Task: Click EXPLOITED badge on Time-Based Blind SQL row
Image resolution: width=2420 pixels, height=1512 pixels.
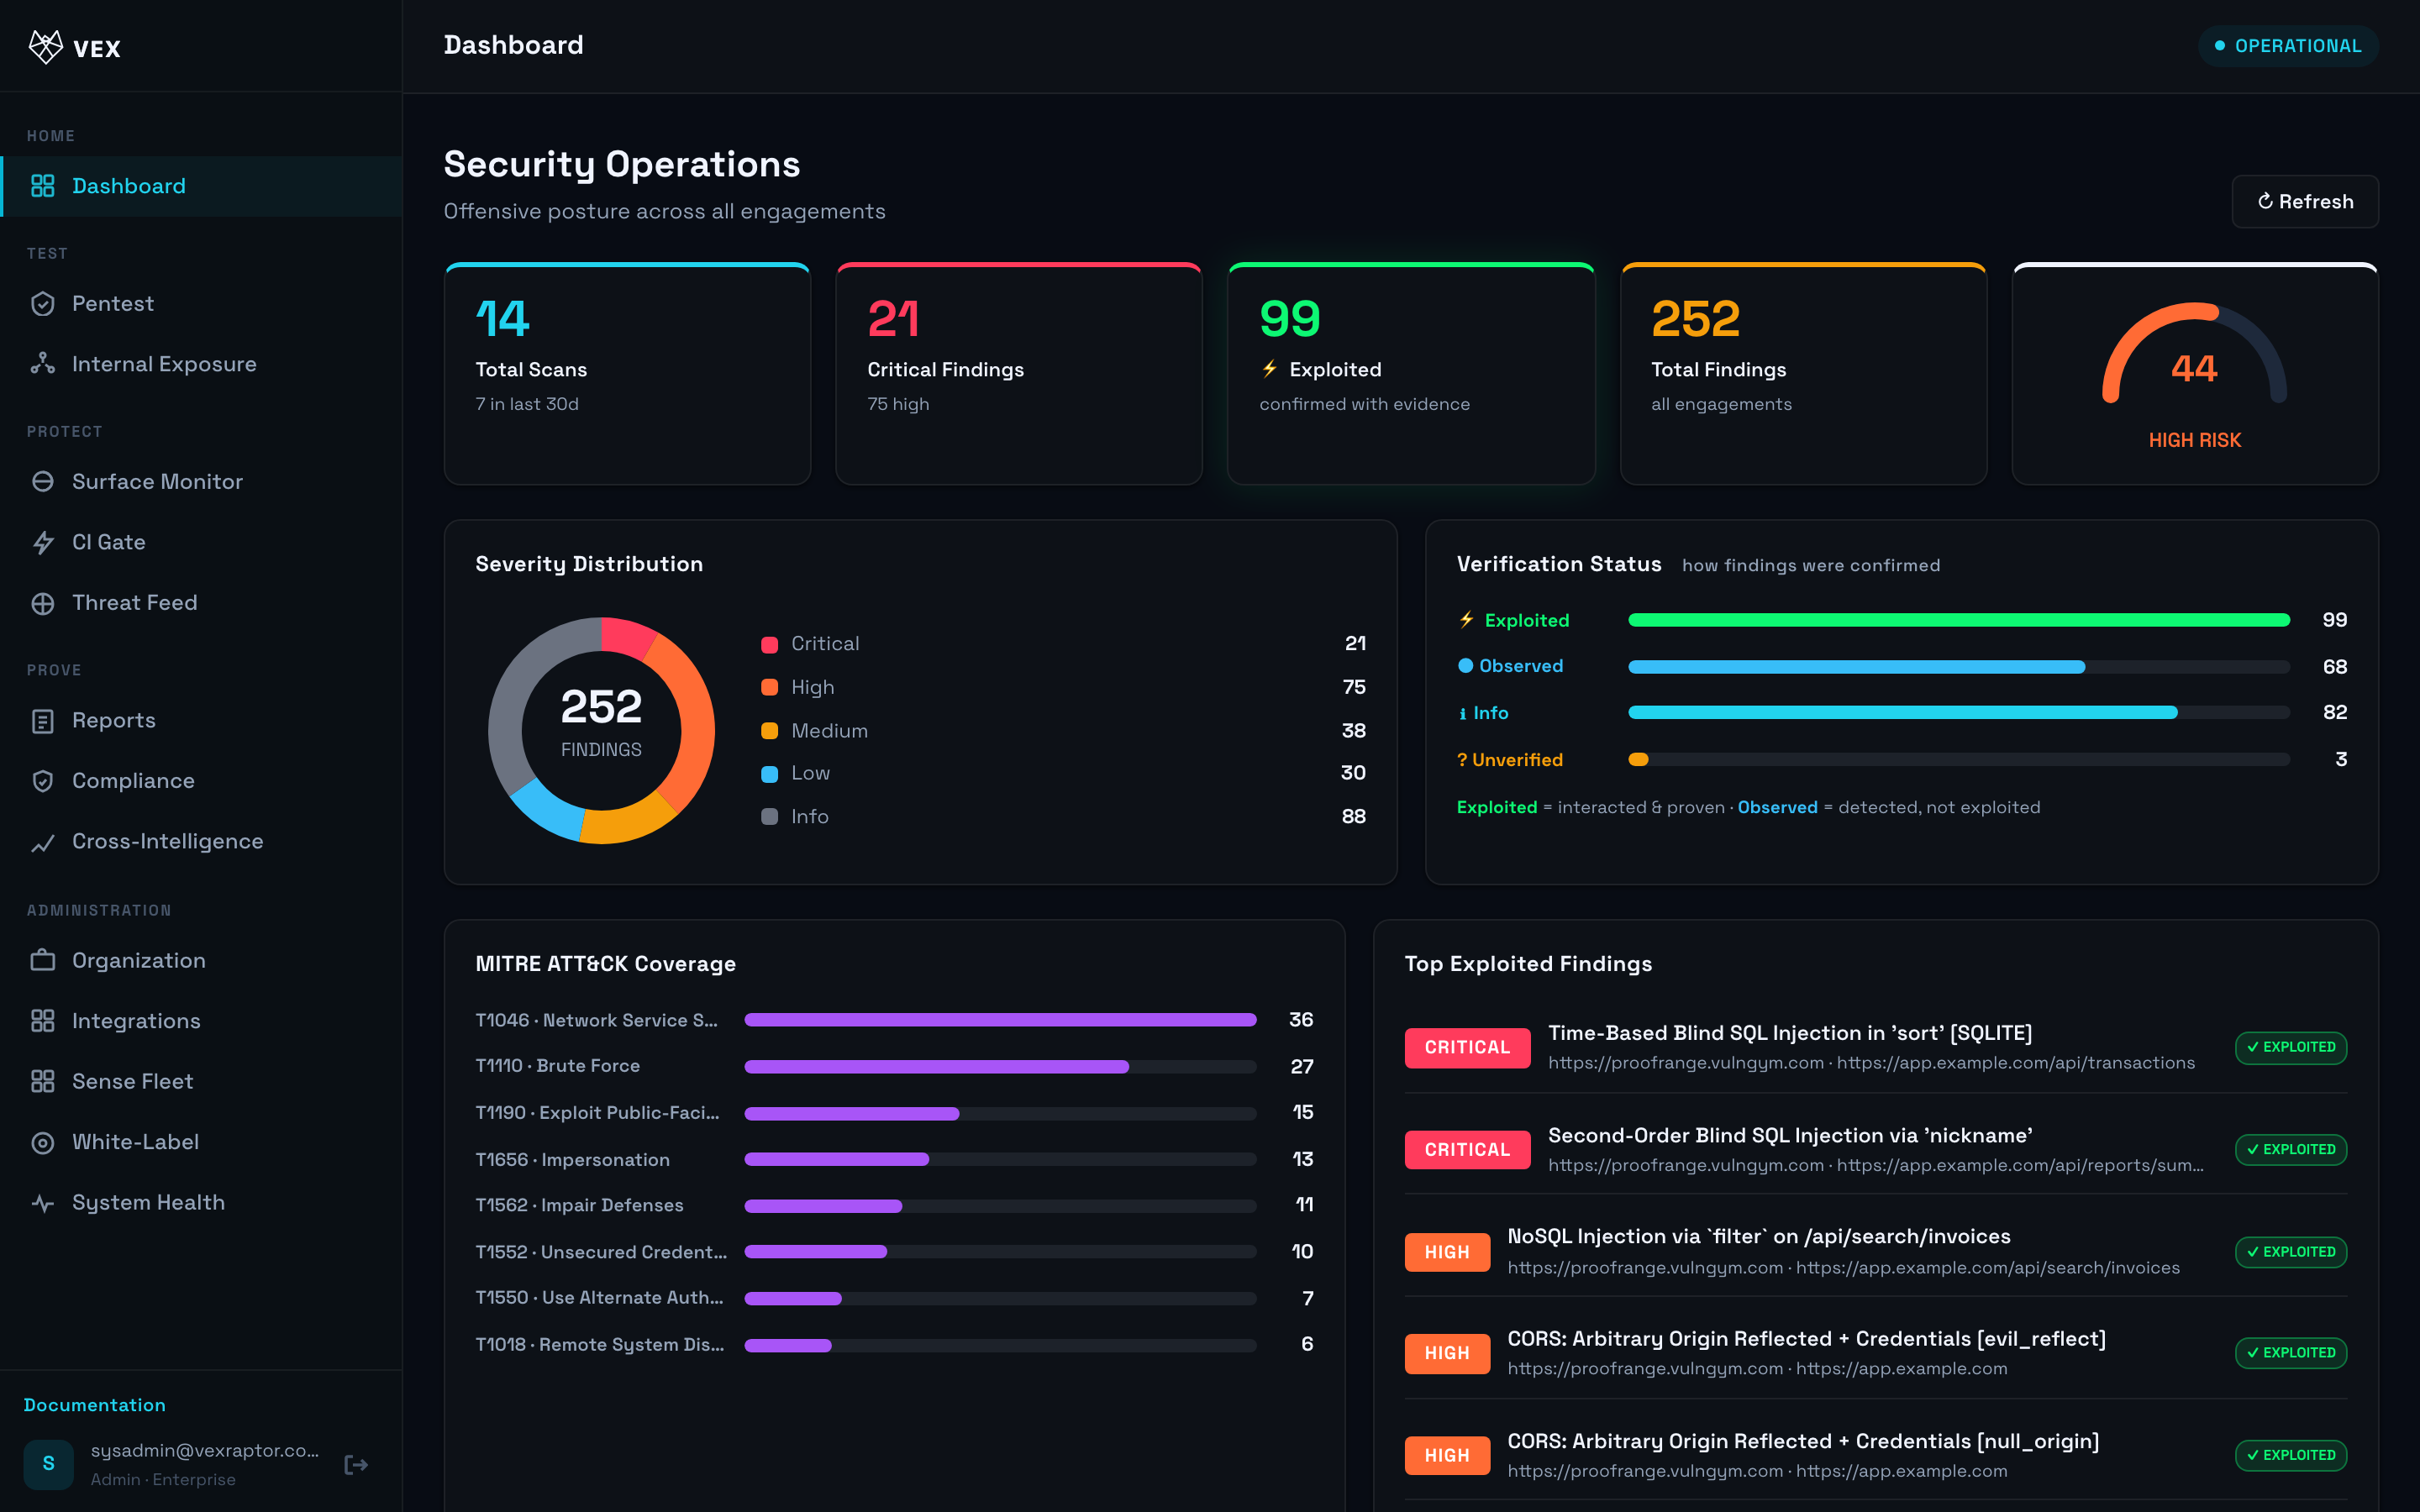Action: click(2290, 1047)
